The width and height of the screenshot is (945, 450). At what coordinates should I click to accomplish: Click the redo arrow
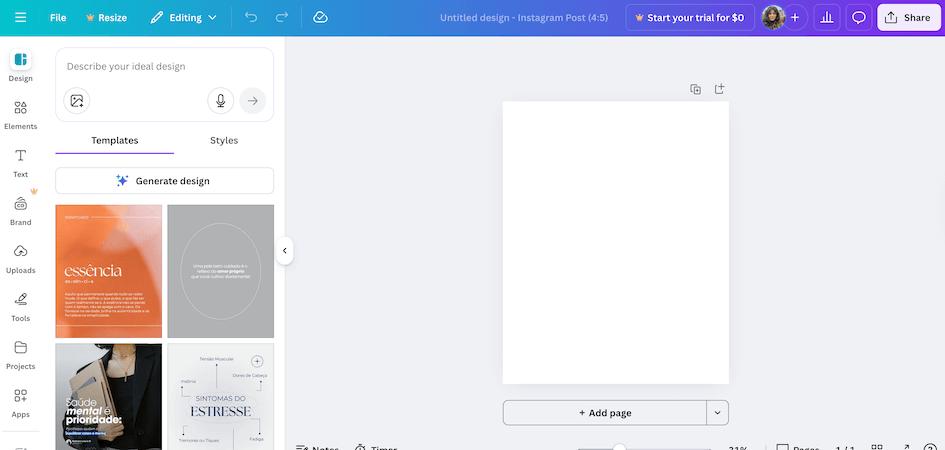[281, 17]
